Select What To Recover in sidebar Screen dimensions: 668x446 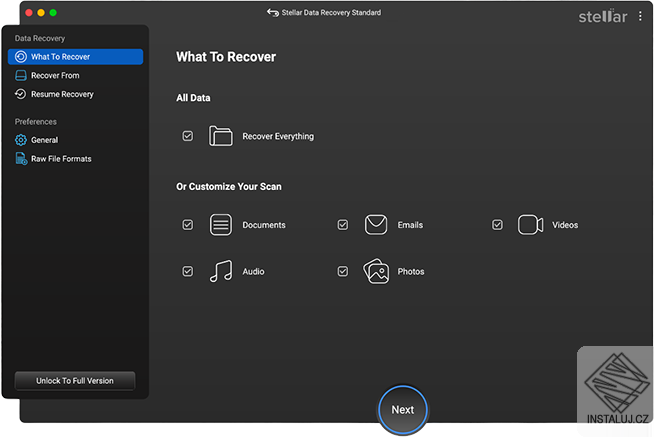pyautogui.click(x=75, y=57)
